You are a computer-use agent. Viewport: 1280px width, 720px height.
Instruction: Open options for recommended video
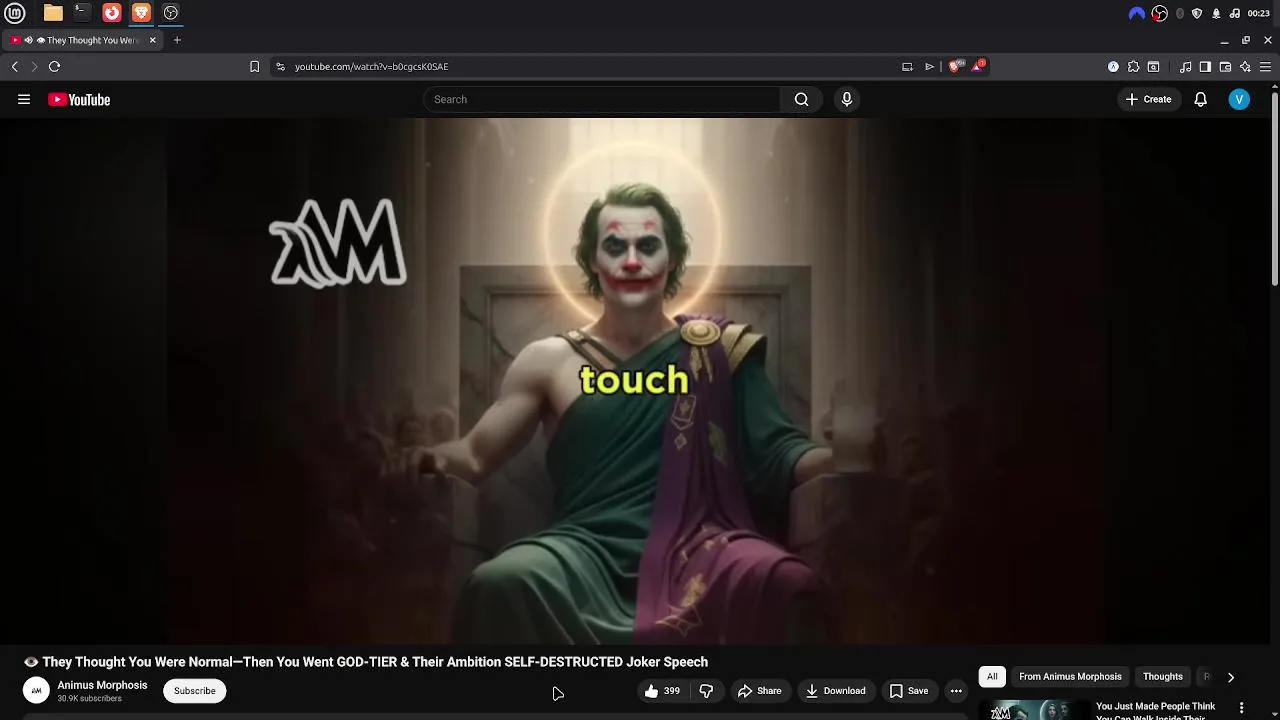[x=1241, y=708]
